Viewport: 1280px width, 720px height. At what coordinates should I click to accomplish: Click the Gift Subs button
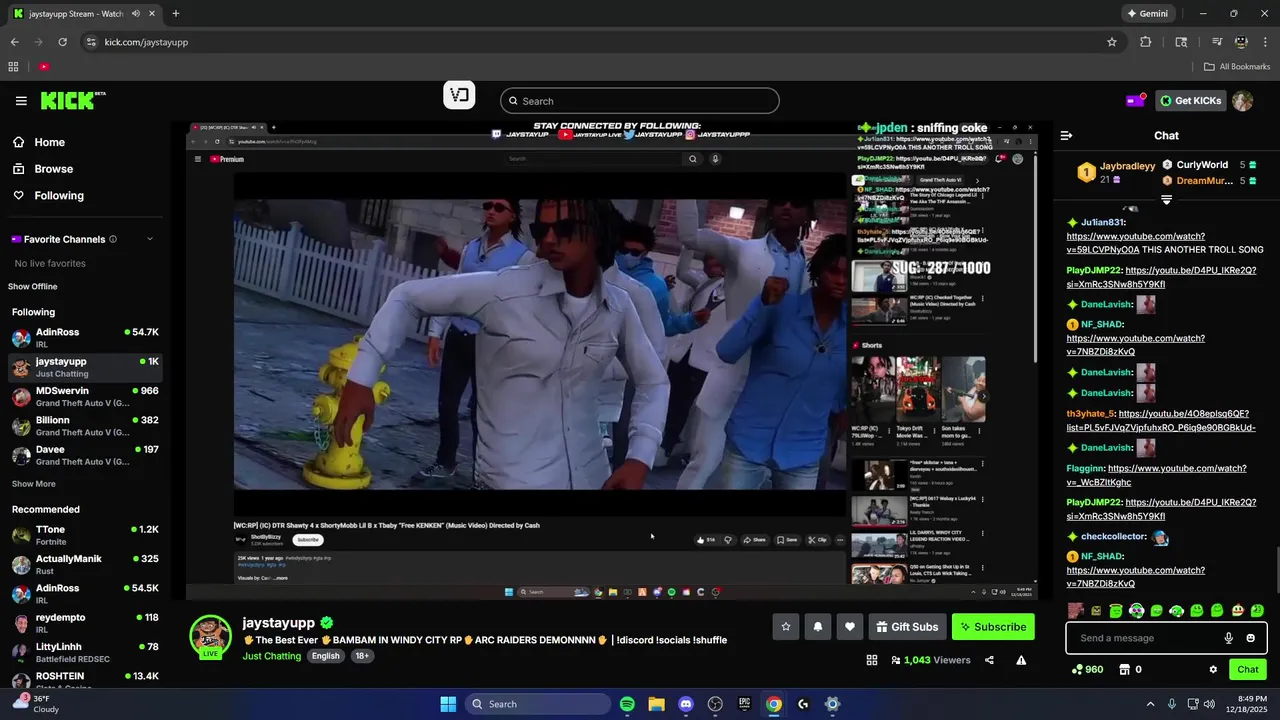point(907,627)
